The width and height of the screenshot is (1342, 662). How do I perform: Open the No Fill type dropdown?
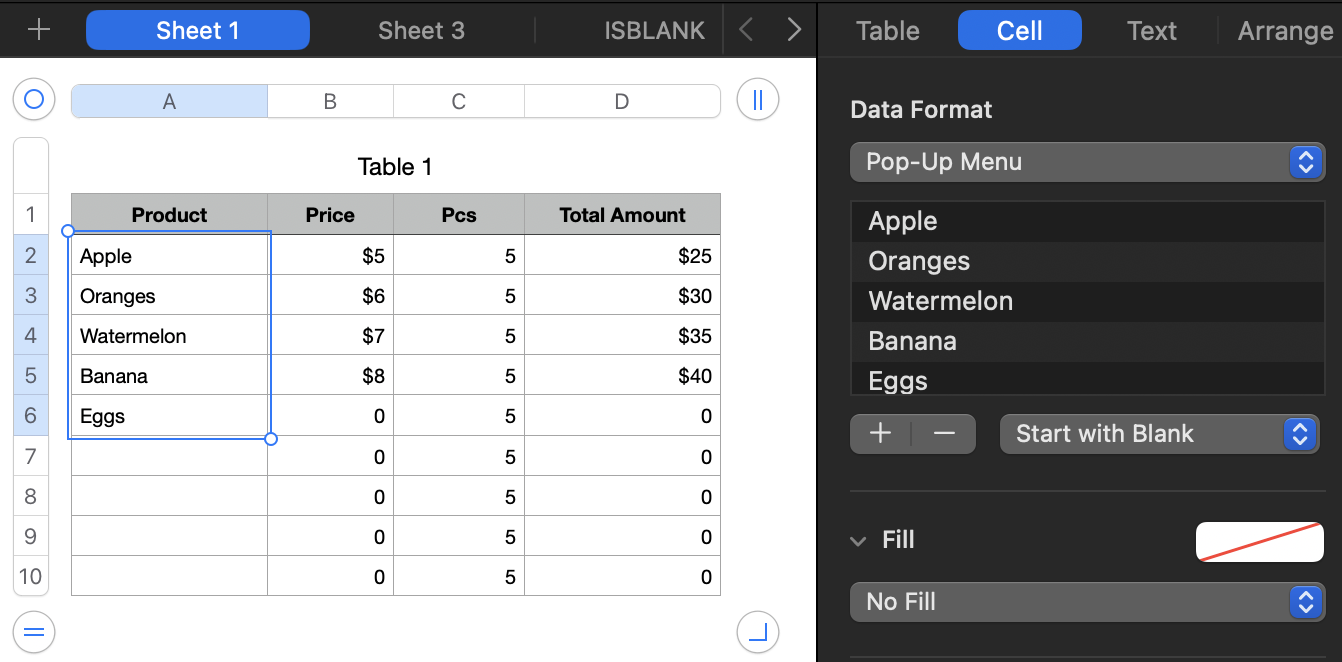(1087, 602)
